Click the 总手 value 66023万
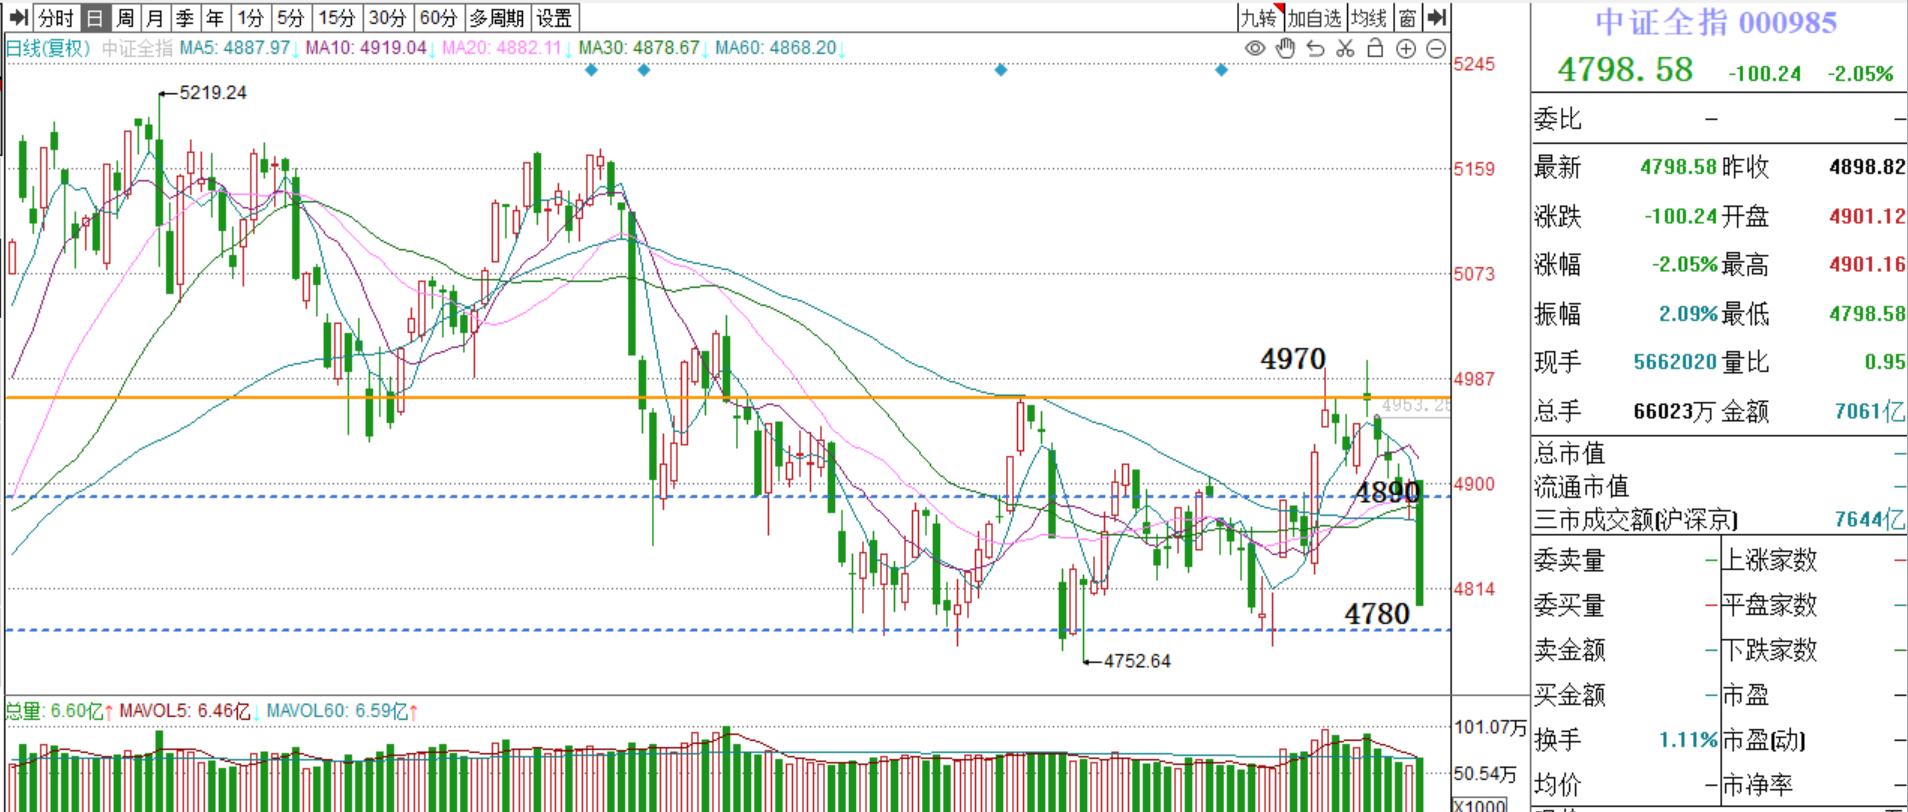 coord(1675,411)
